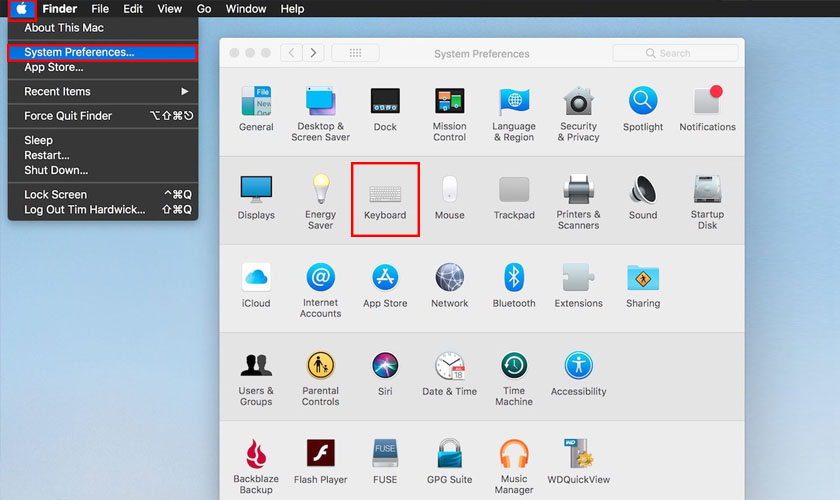
Task: Open the View menu
Action: click(169, 9)
